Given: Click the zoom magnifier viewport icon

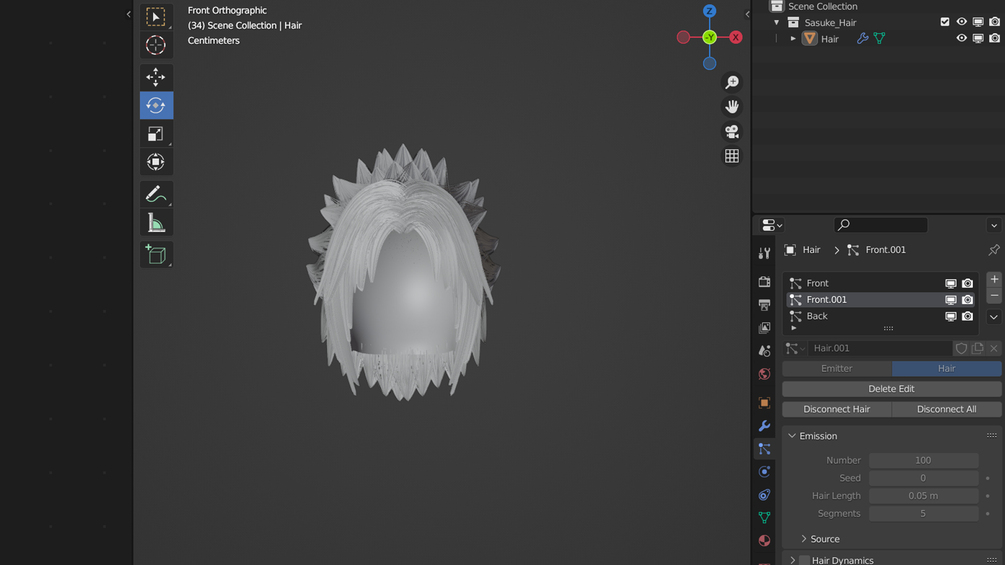Looking at the screenshot, I should pyautogui.click(x=731, y=82).
